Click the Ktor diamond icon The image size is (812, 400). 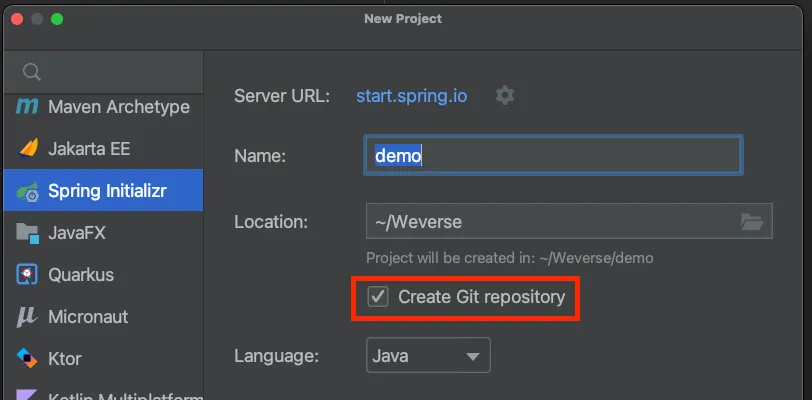click(x=27, y=358)
